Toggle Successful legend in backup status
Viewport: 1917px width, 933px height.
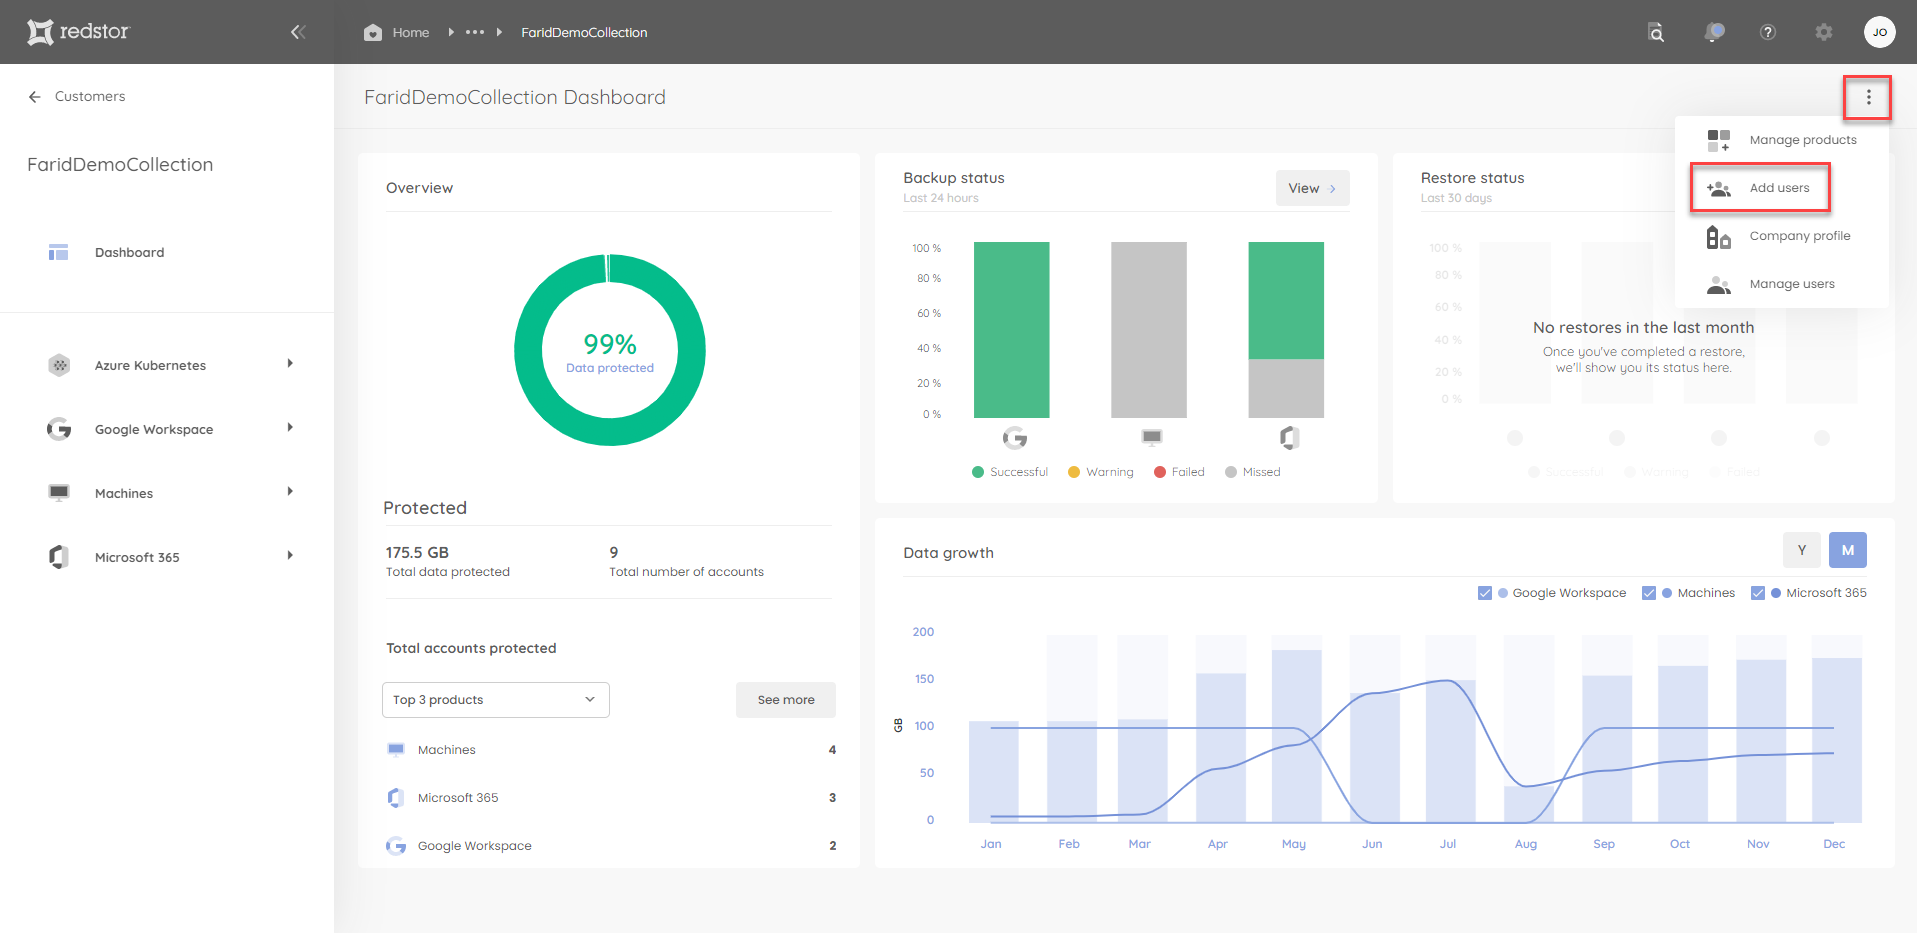coord(1010,472)
